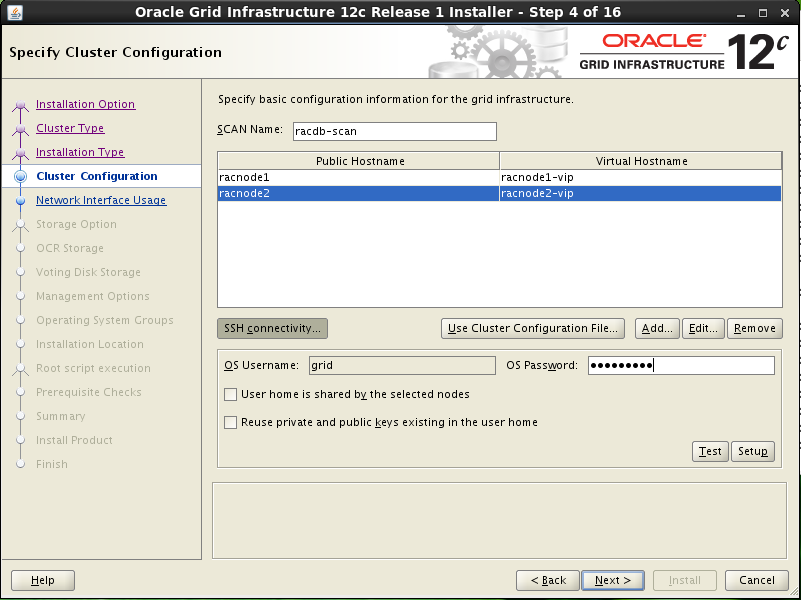Select the racnode2 public hostname cell
This screenshot has width=801, height=600.
click(358, 193)
